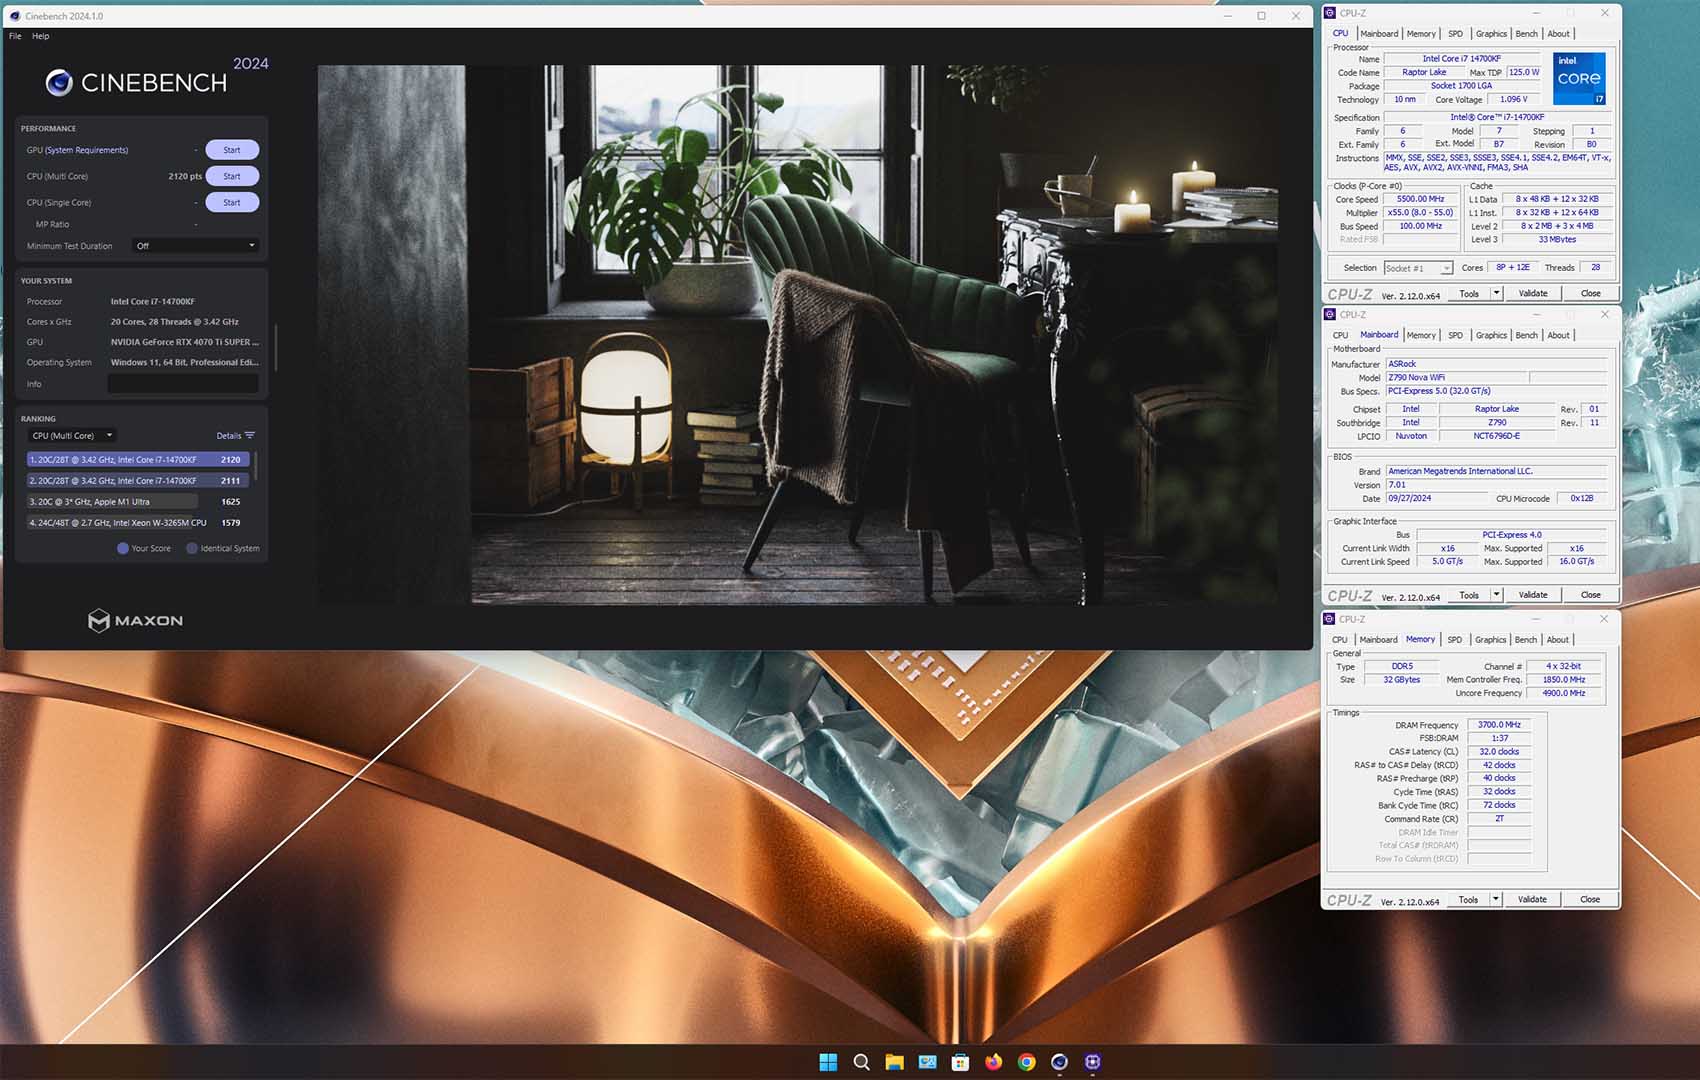Open taskbar Search

click(x=861, y=1062)
